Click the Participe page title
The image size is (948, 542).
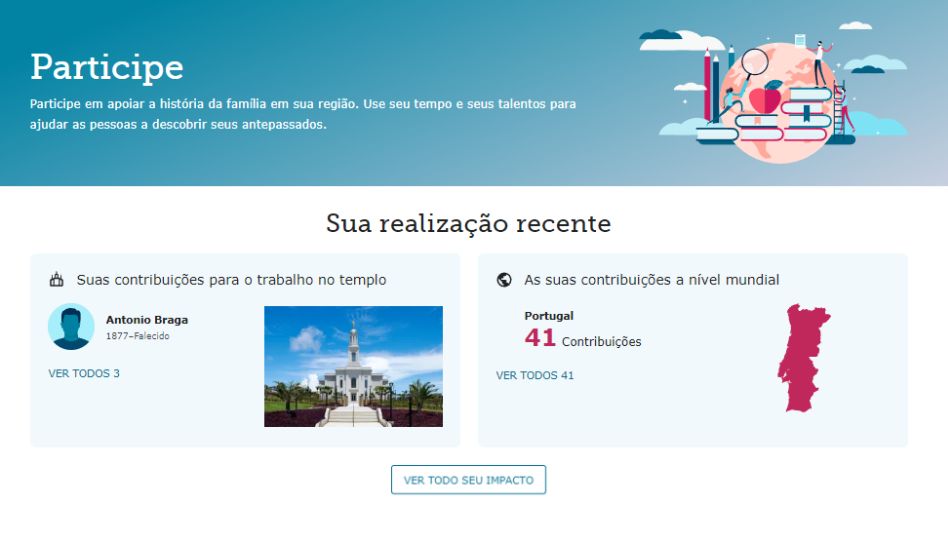pos(107,67)
